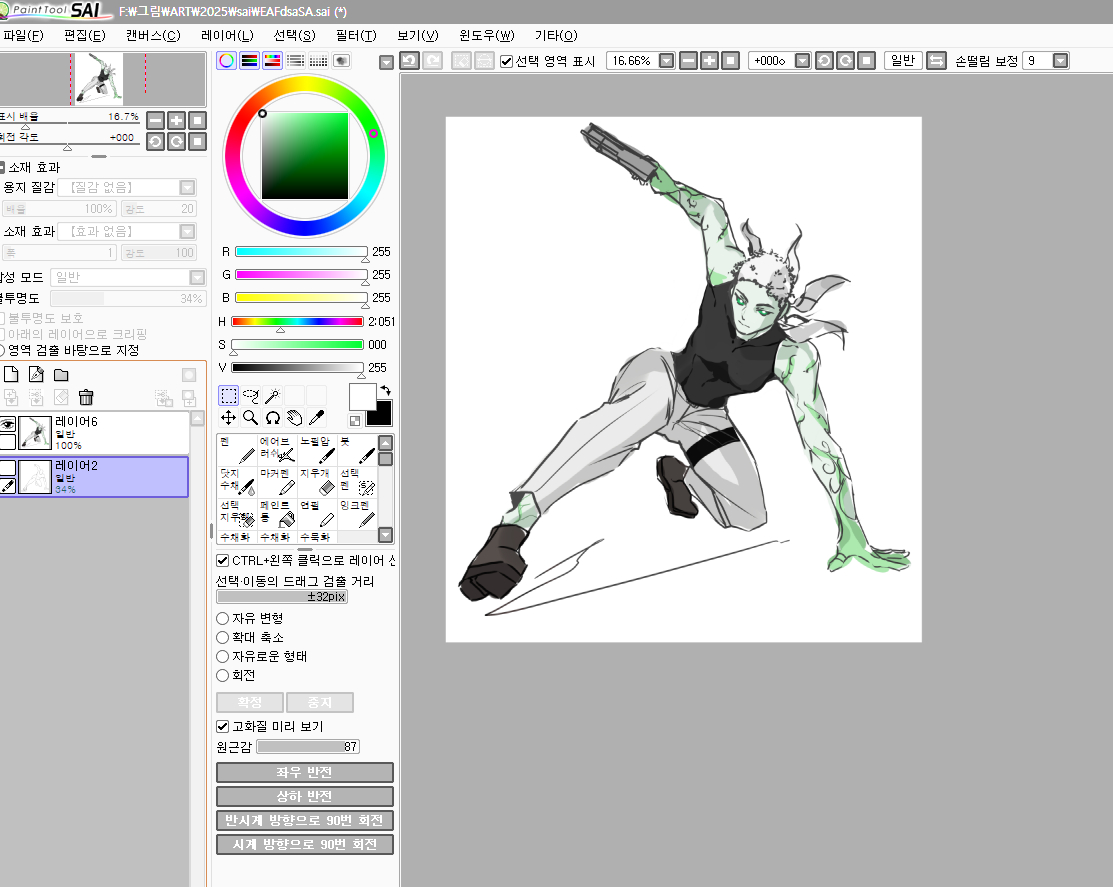This screenshot has width=1113, height=887.
Task: Expand the 합성 모드 blend mode dropdown
Action: click(x=196, y=277)
